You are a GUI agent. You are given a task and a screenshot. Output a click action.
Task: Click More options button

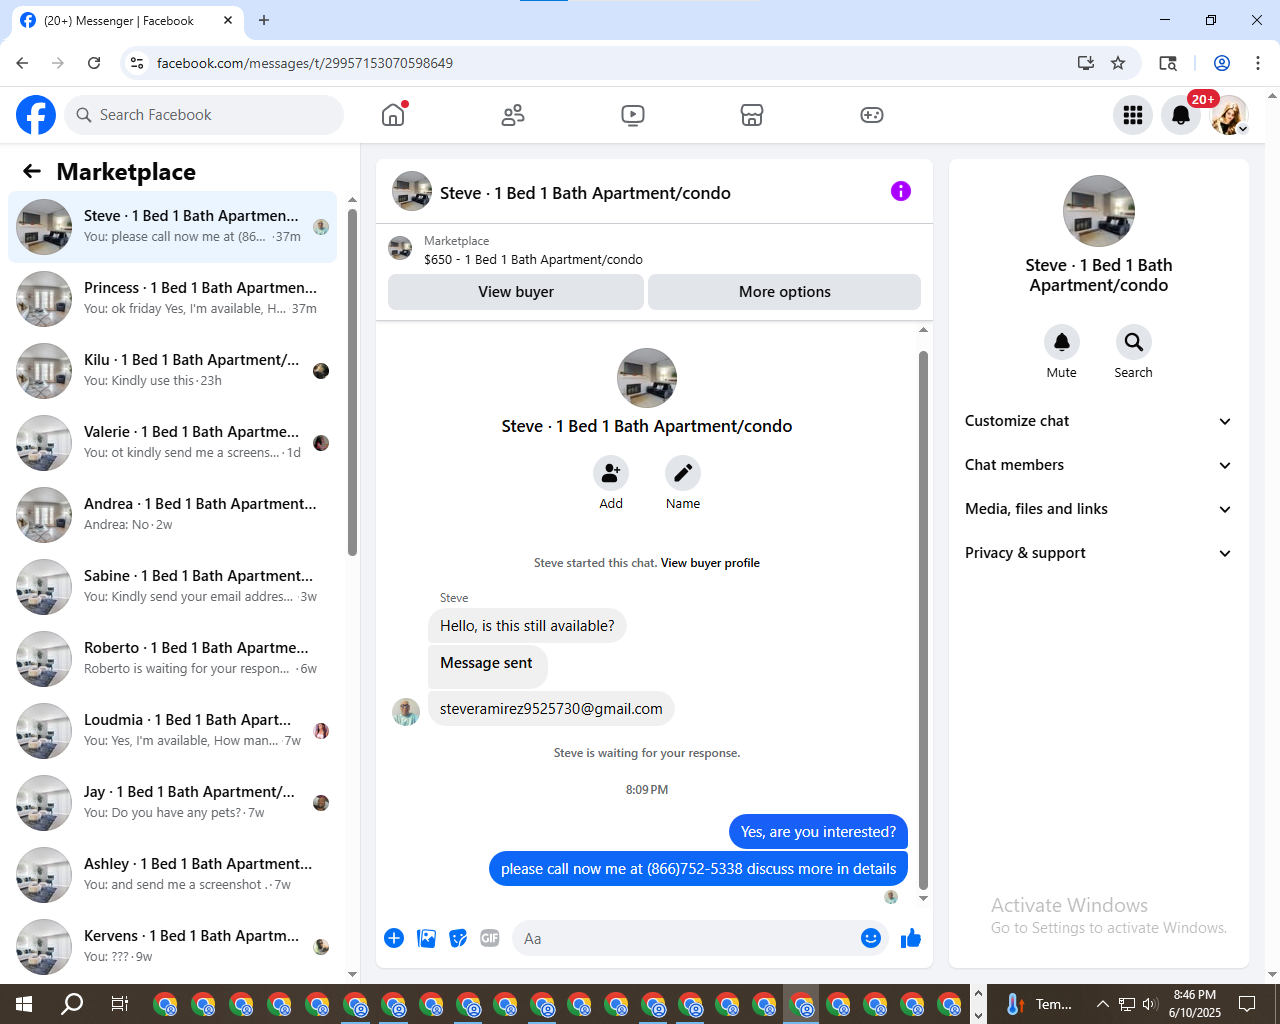[784, 292]
